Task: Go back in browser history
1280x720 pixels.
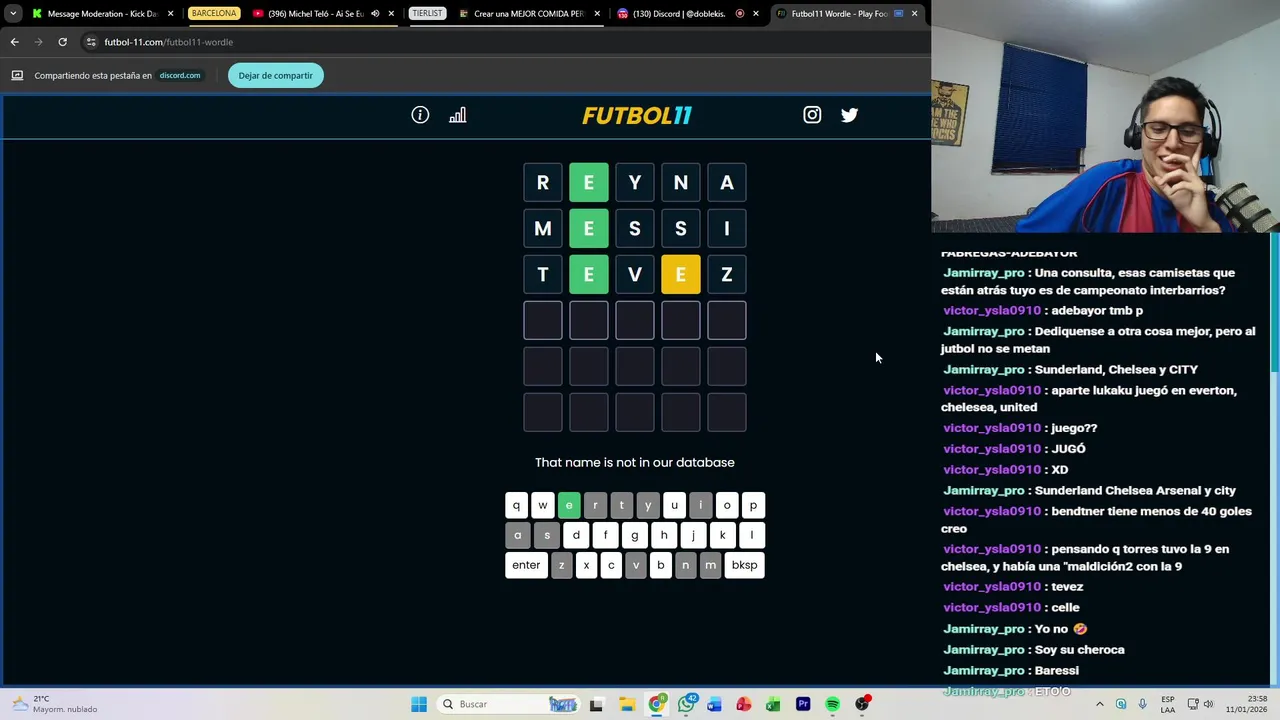Action: [x=14, y=42]
